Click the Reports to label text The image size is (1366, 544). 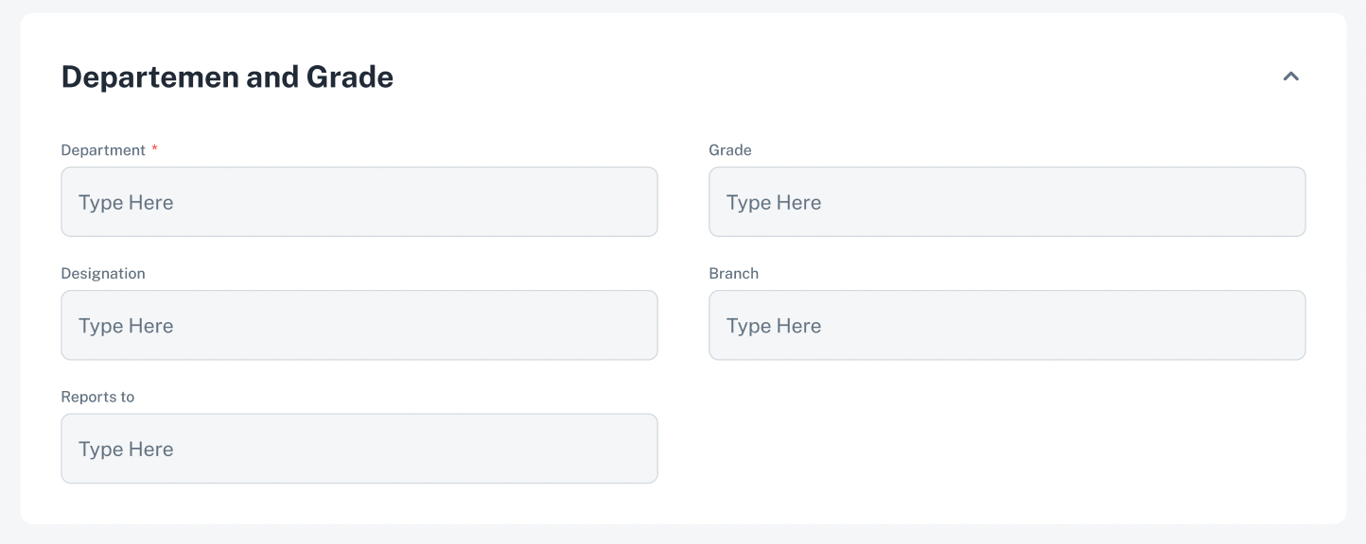coord(97,397)
